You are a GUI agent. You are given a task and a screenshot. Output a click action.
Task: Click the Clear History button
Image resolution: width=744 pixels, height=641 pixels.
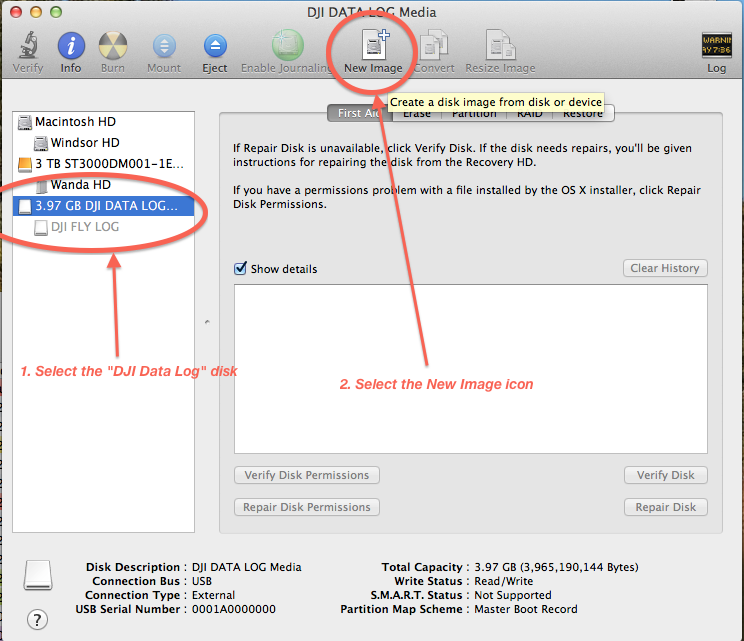(665, 268)
